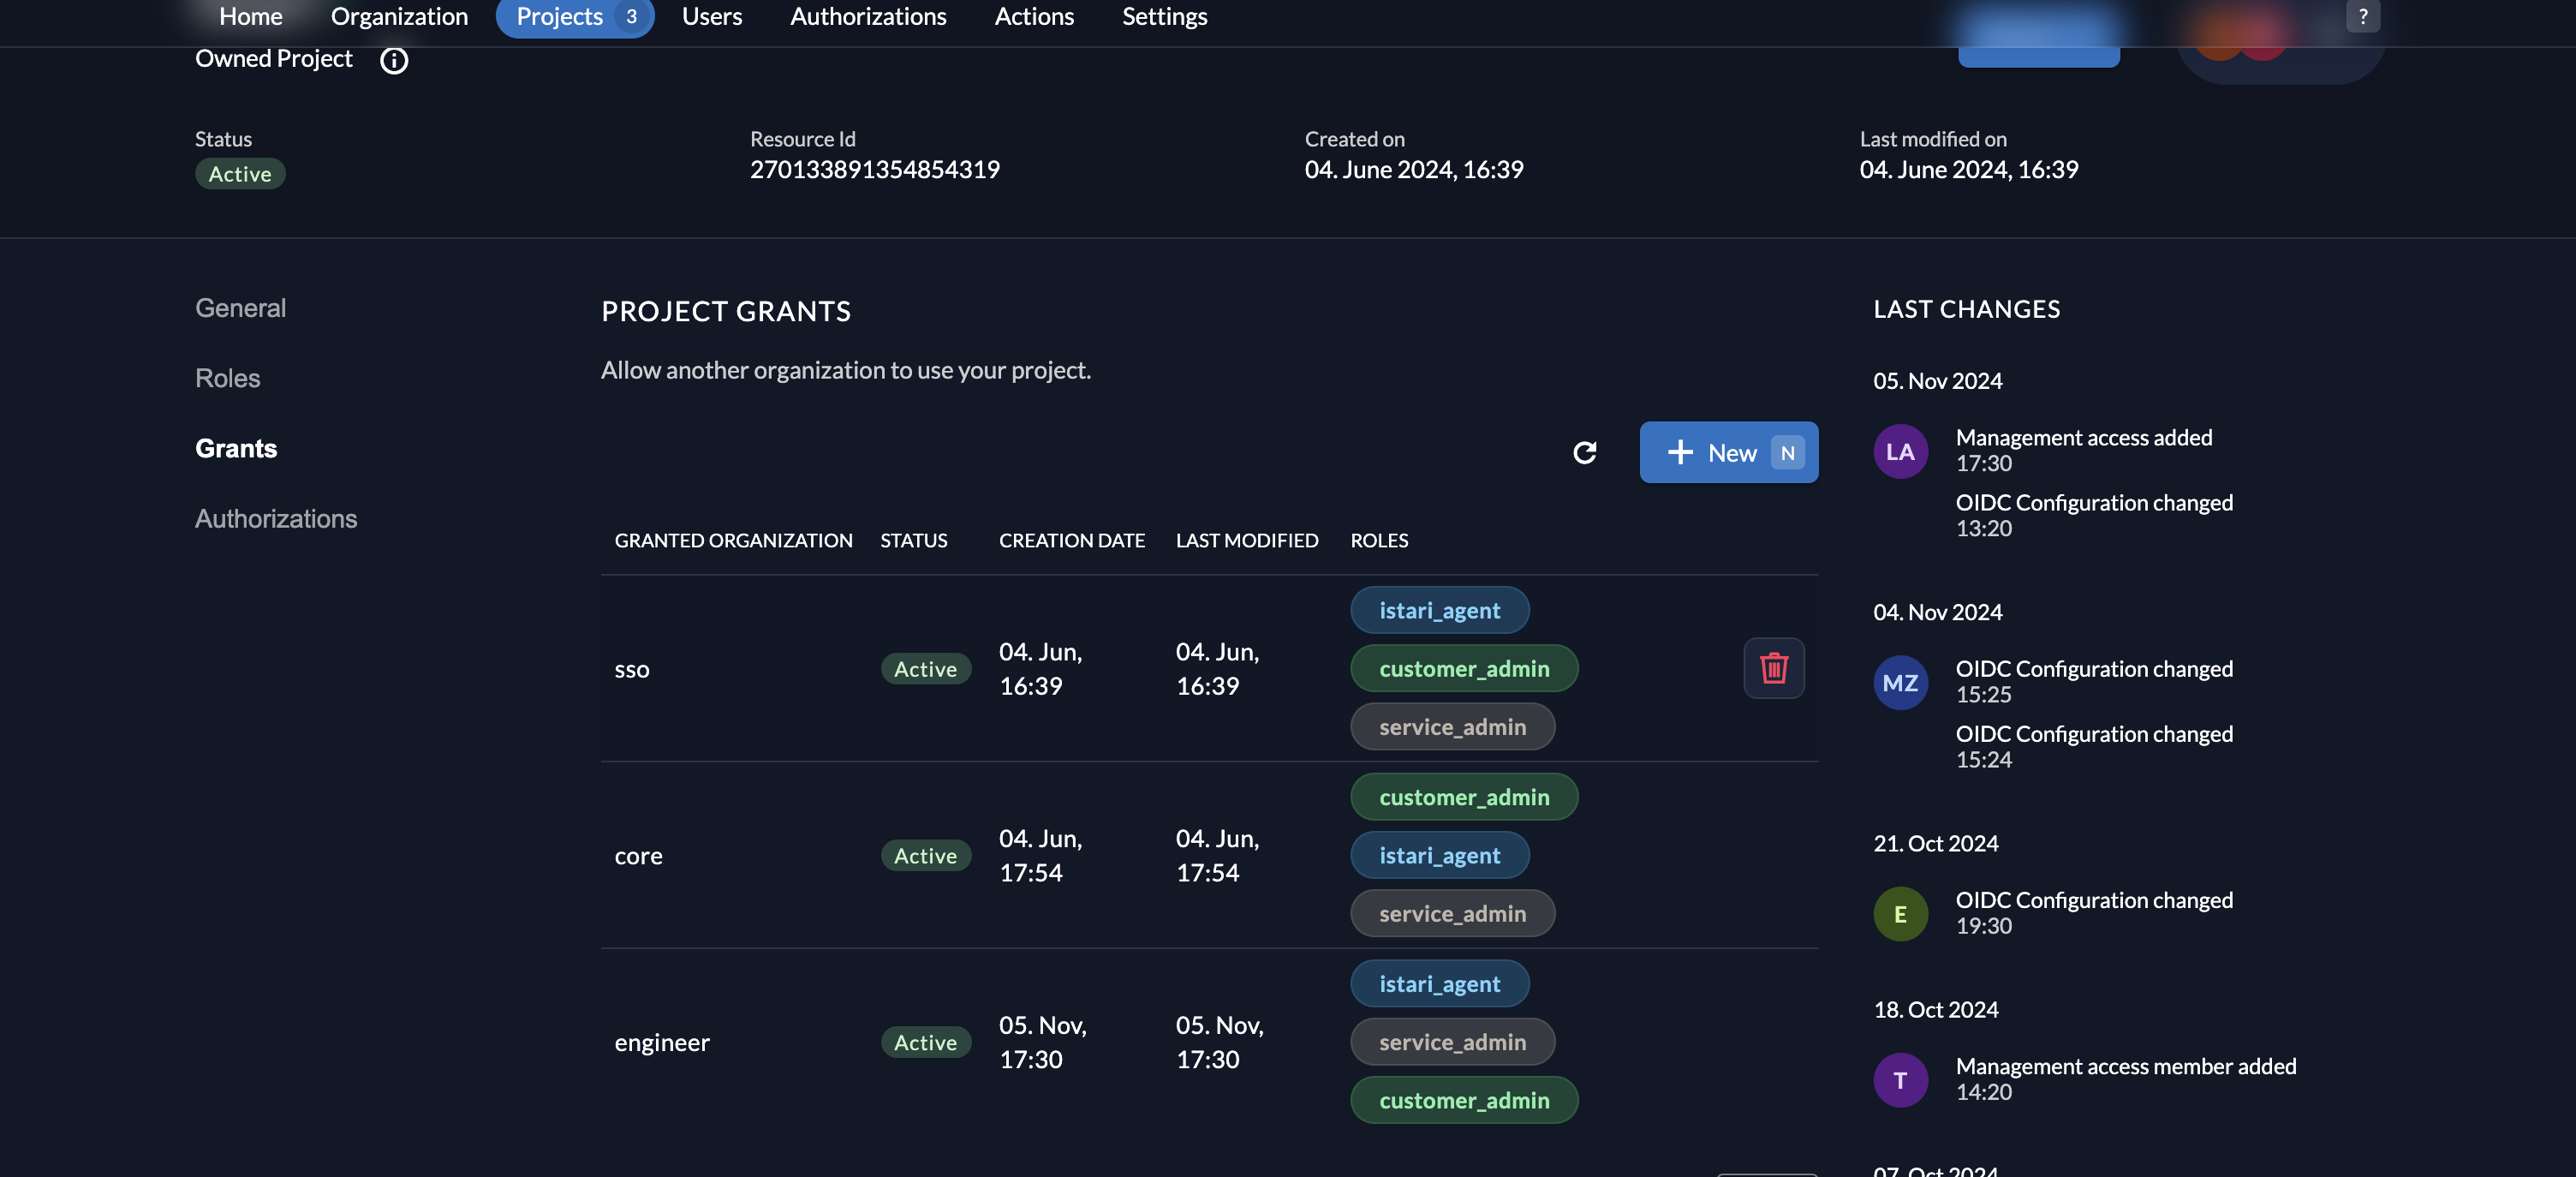Click the info icon beside Owned Project
The width and height of the screenshot is (2576, 1177).
tap(394, 61)
